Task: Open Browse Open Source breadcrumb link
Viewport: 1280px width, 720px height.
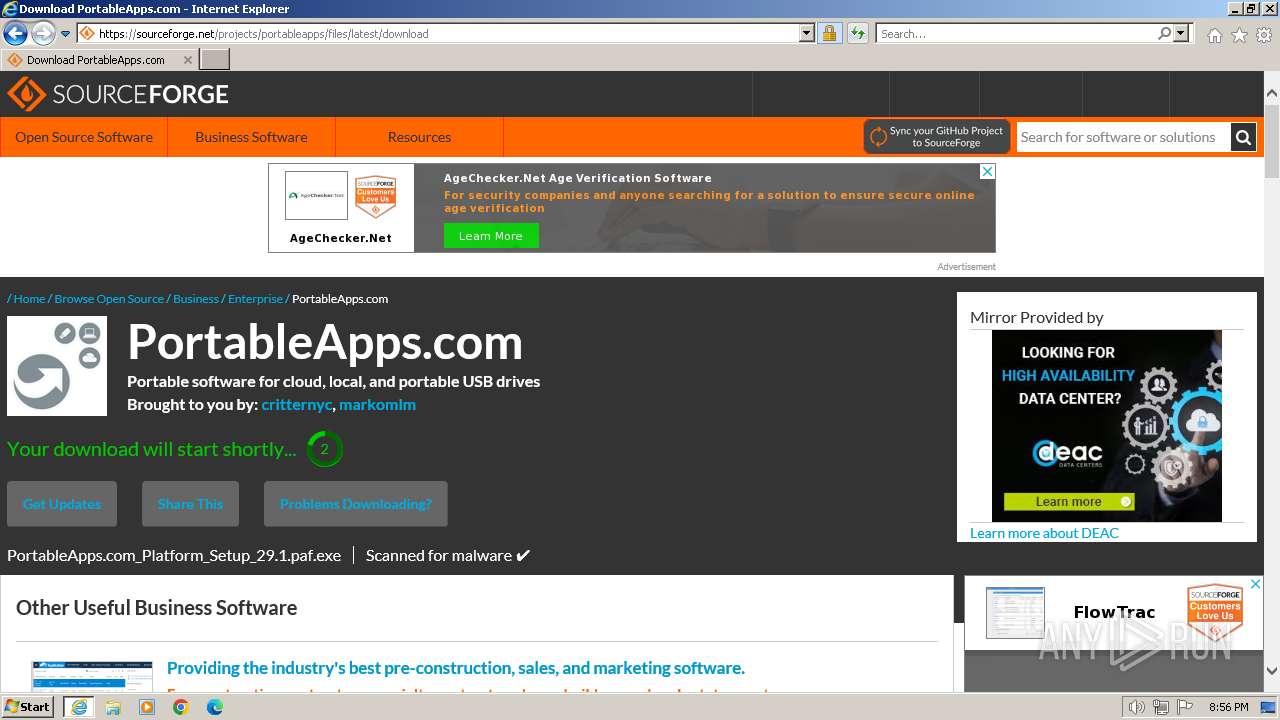Action: (109, 299)
